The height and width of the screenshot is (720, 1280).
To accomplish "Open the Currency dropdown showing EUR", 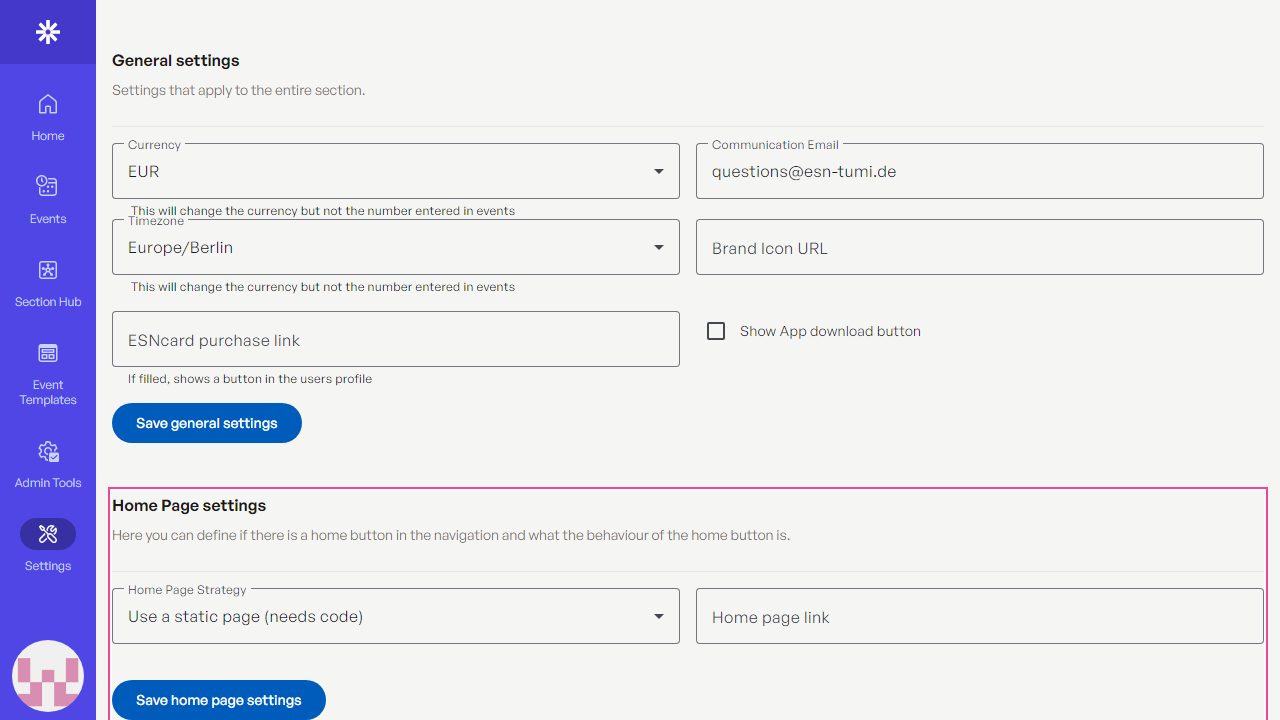I will [395, 171].
